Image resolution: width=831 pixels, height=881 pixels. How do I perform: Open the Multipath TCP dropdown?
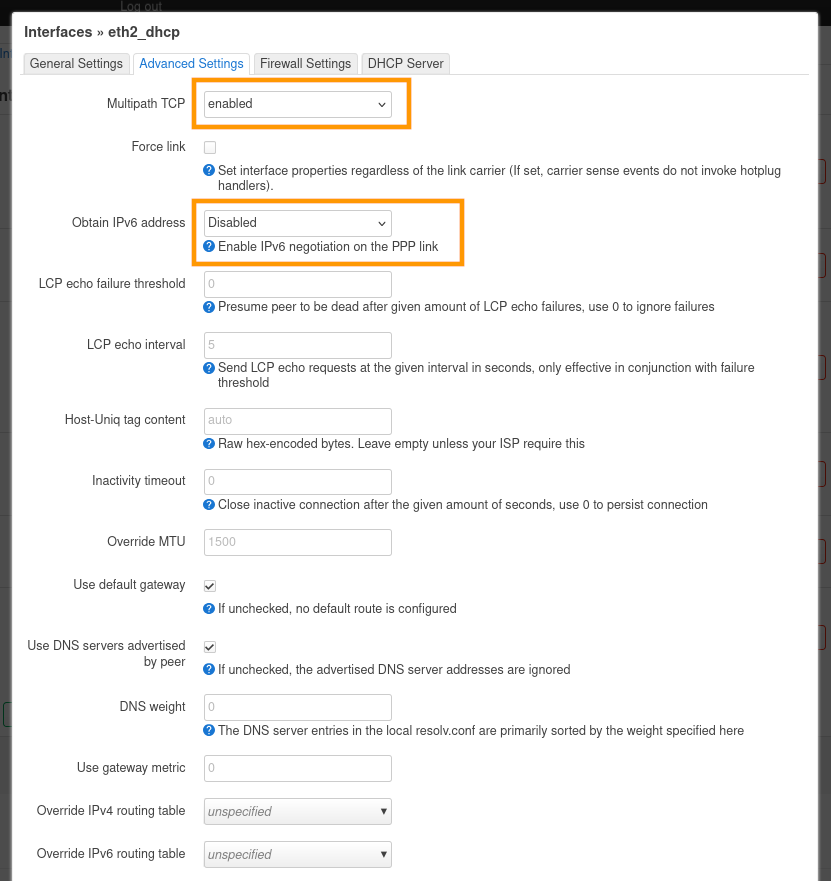coord(298,104)
